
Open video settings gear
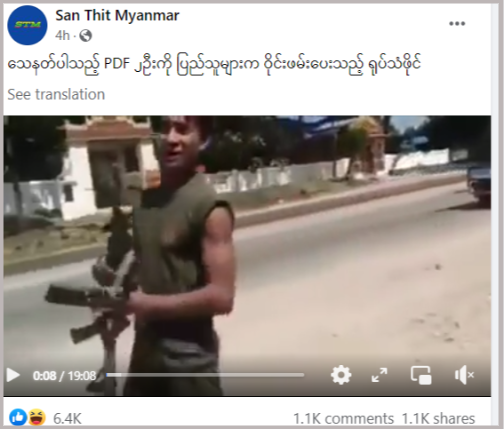coord(341,375)
